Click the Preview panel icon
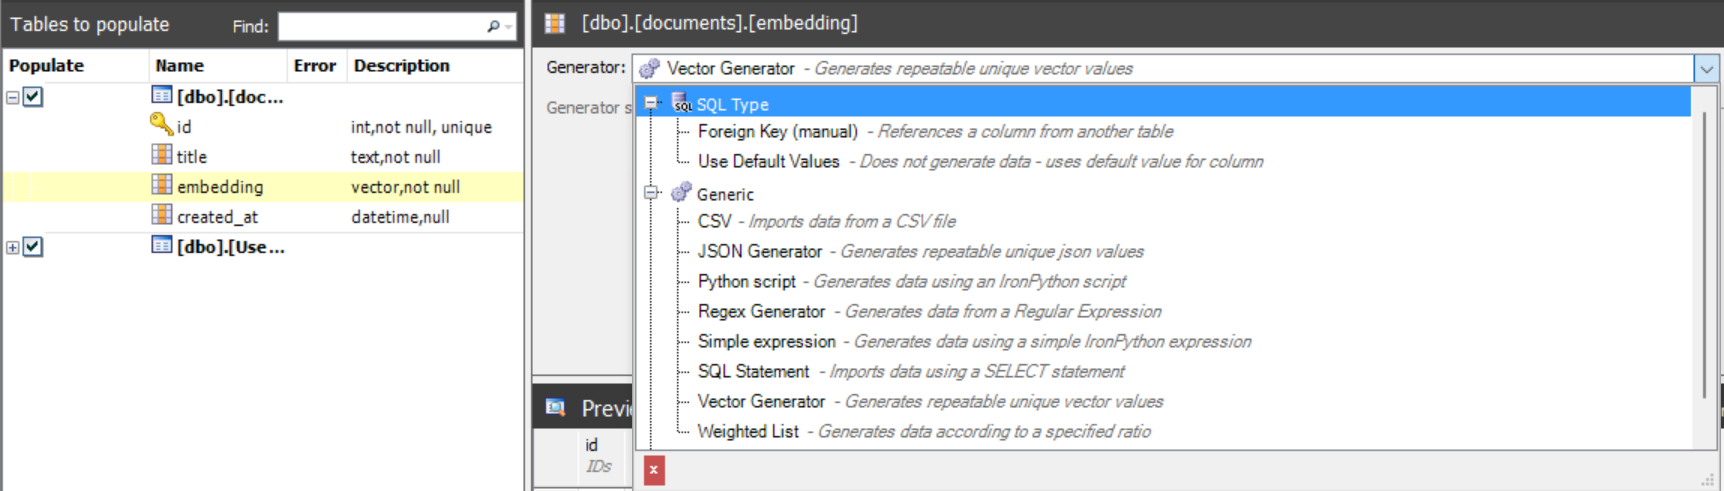Image resolution: width=1724 pixels, height=491 pixels. click(x=555, y=407)
